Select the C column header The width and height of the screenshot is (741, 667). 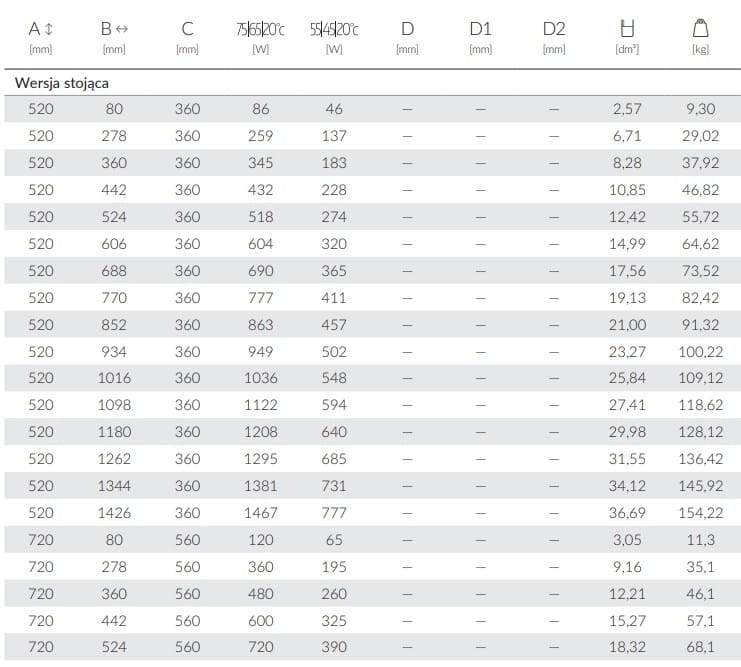(x=187, y=29)
